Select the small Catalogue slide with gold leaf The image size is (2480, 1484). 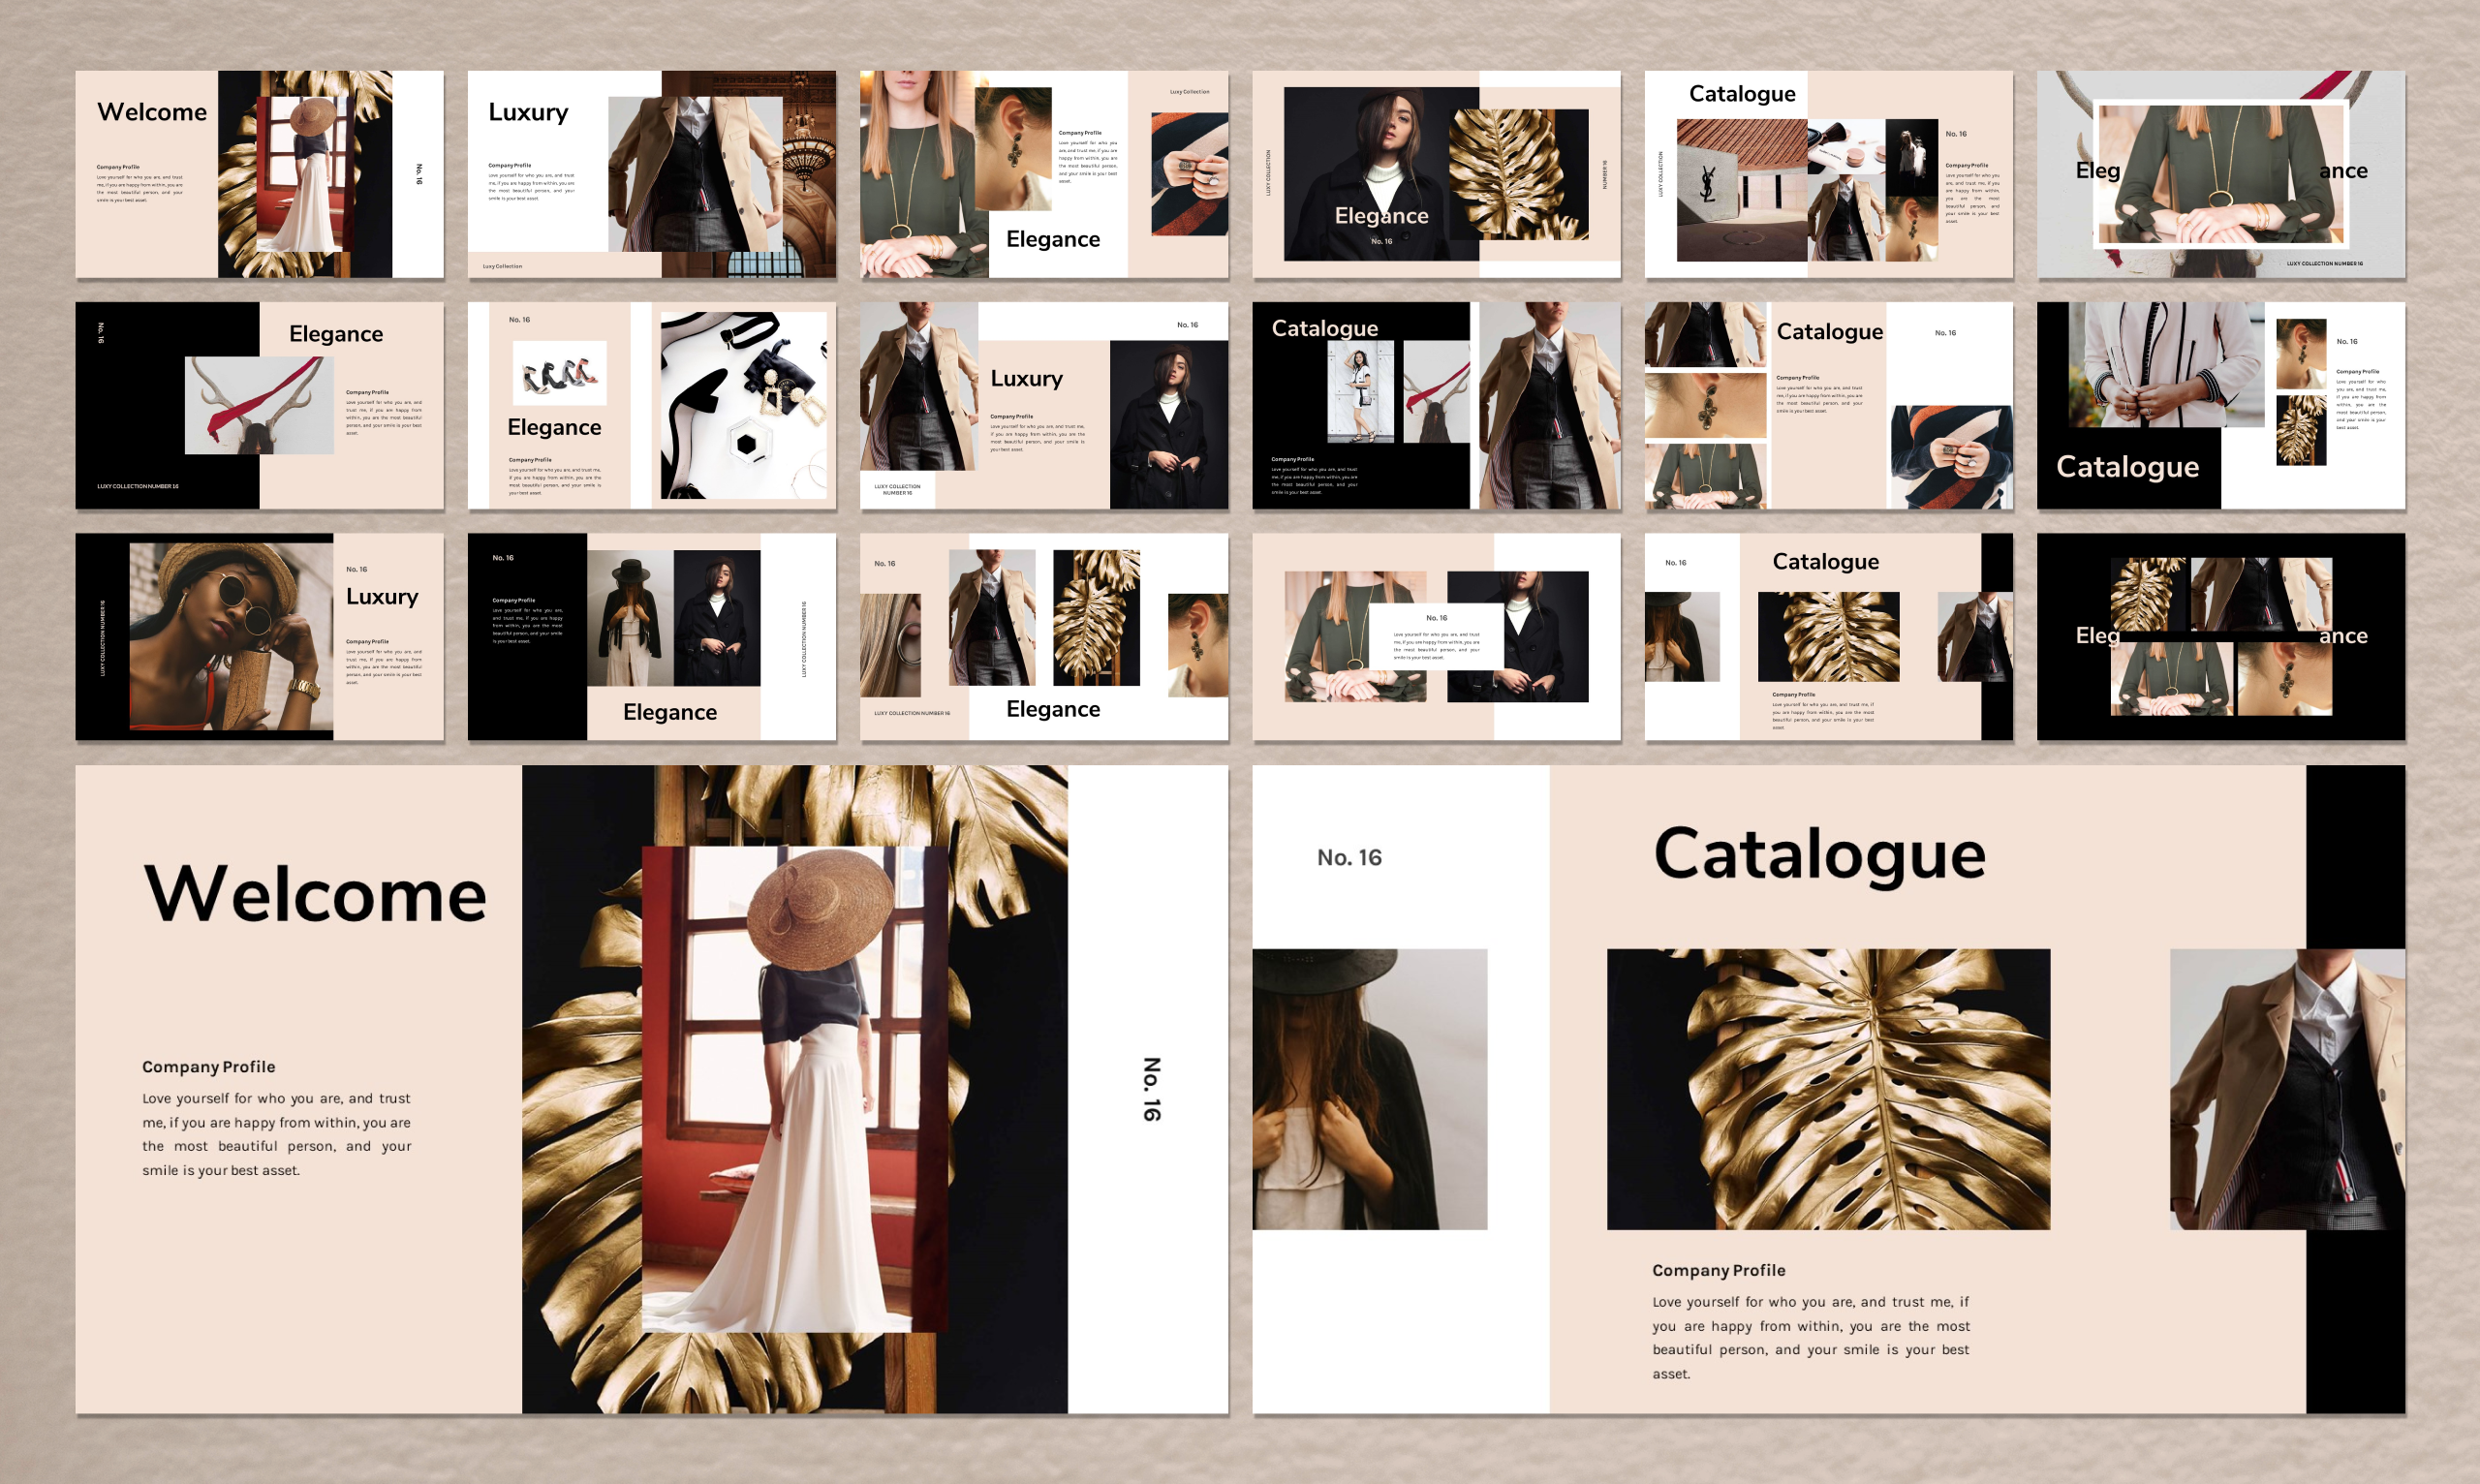1828,637
